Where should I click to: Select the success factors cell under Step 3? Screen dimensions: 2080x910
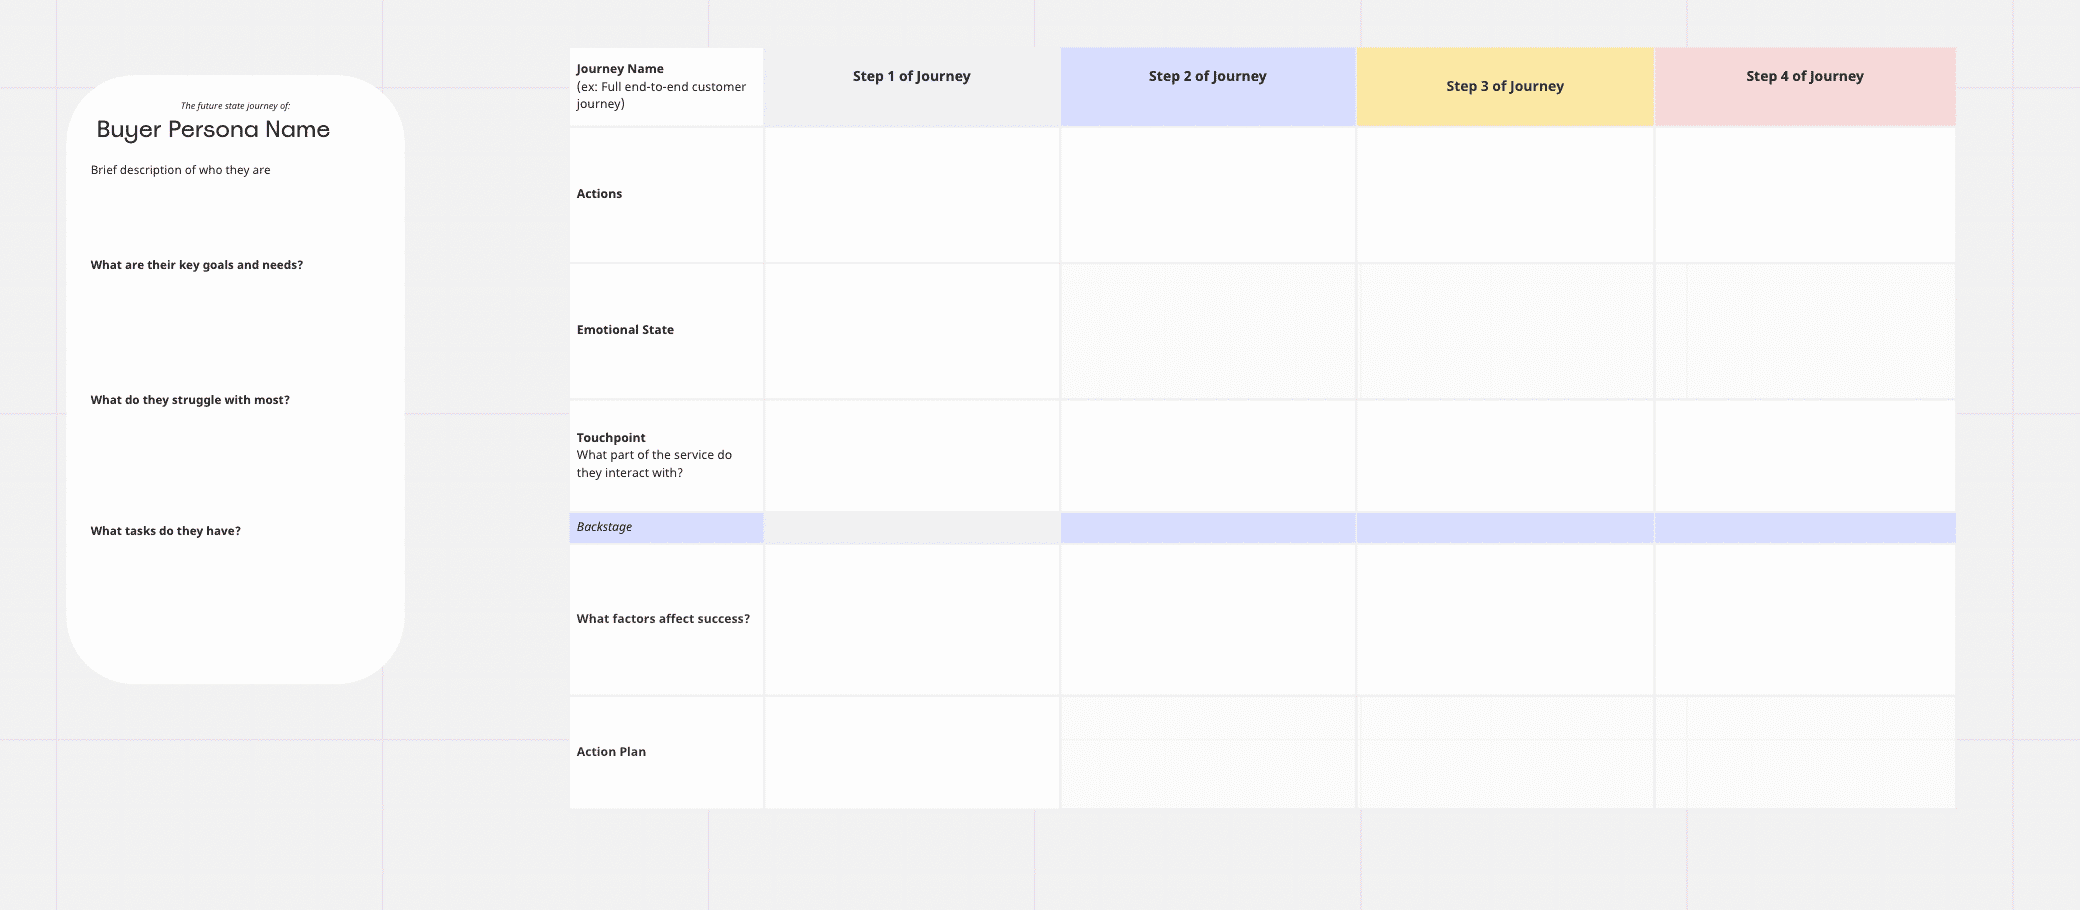tap(1505, 620)
